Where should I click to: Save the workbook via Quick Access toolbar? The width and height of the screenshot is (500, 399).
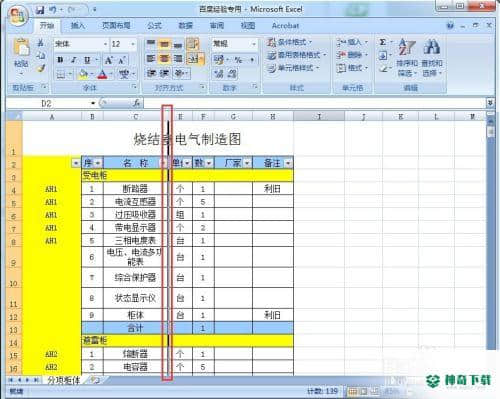pos(40,10)
